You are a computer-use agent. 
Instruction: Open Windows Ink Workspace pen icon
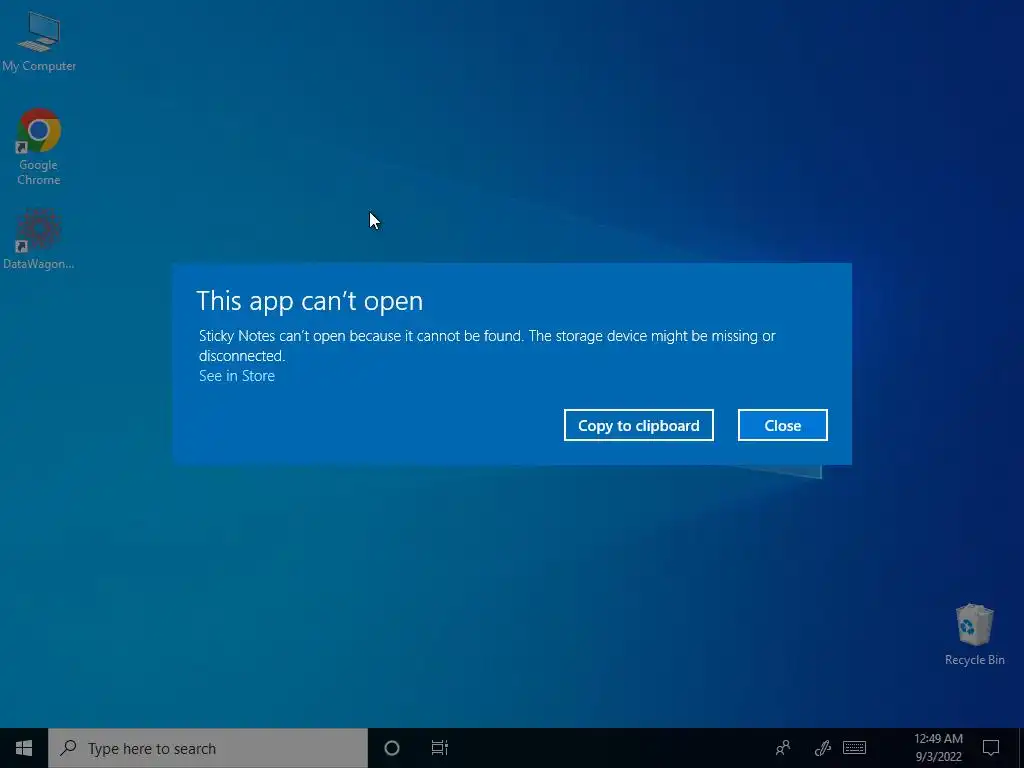coord(822,748)
